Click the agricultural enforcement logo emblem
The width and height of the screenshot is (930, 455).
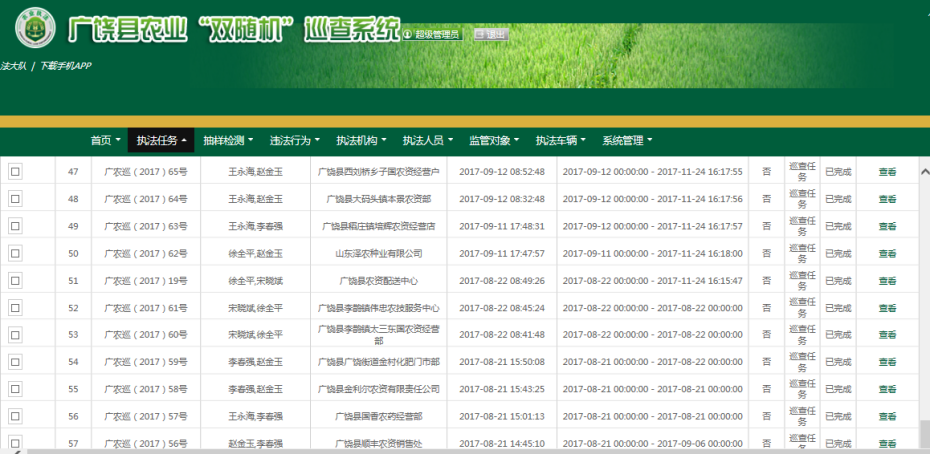[x=35, y=28]
